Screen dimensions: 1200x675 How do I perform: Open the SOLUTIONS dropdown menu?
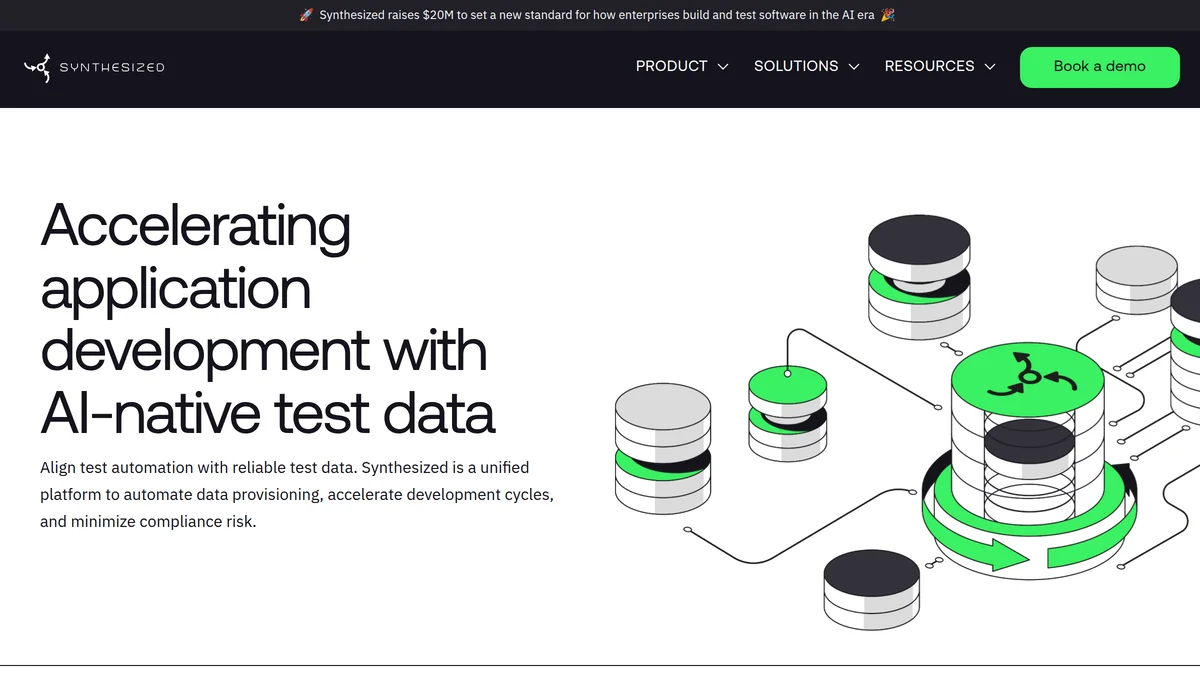854,66
